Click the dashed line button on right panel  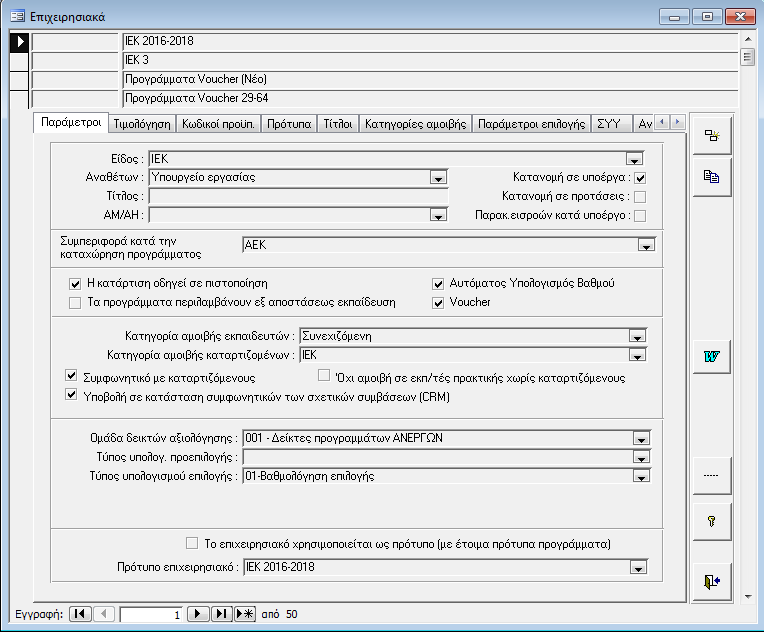(x=711, y=476)
